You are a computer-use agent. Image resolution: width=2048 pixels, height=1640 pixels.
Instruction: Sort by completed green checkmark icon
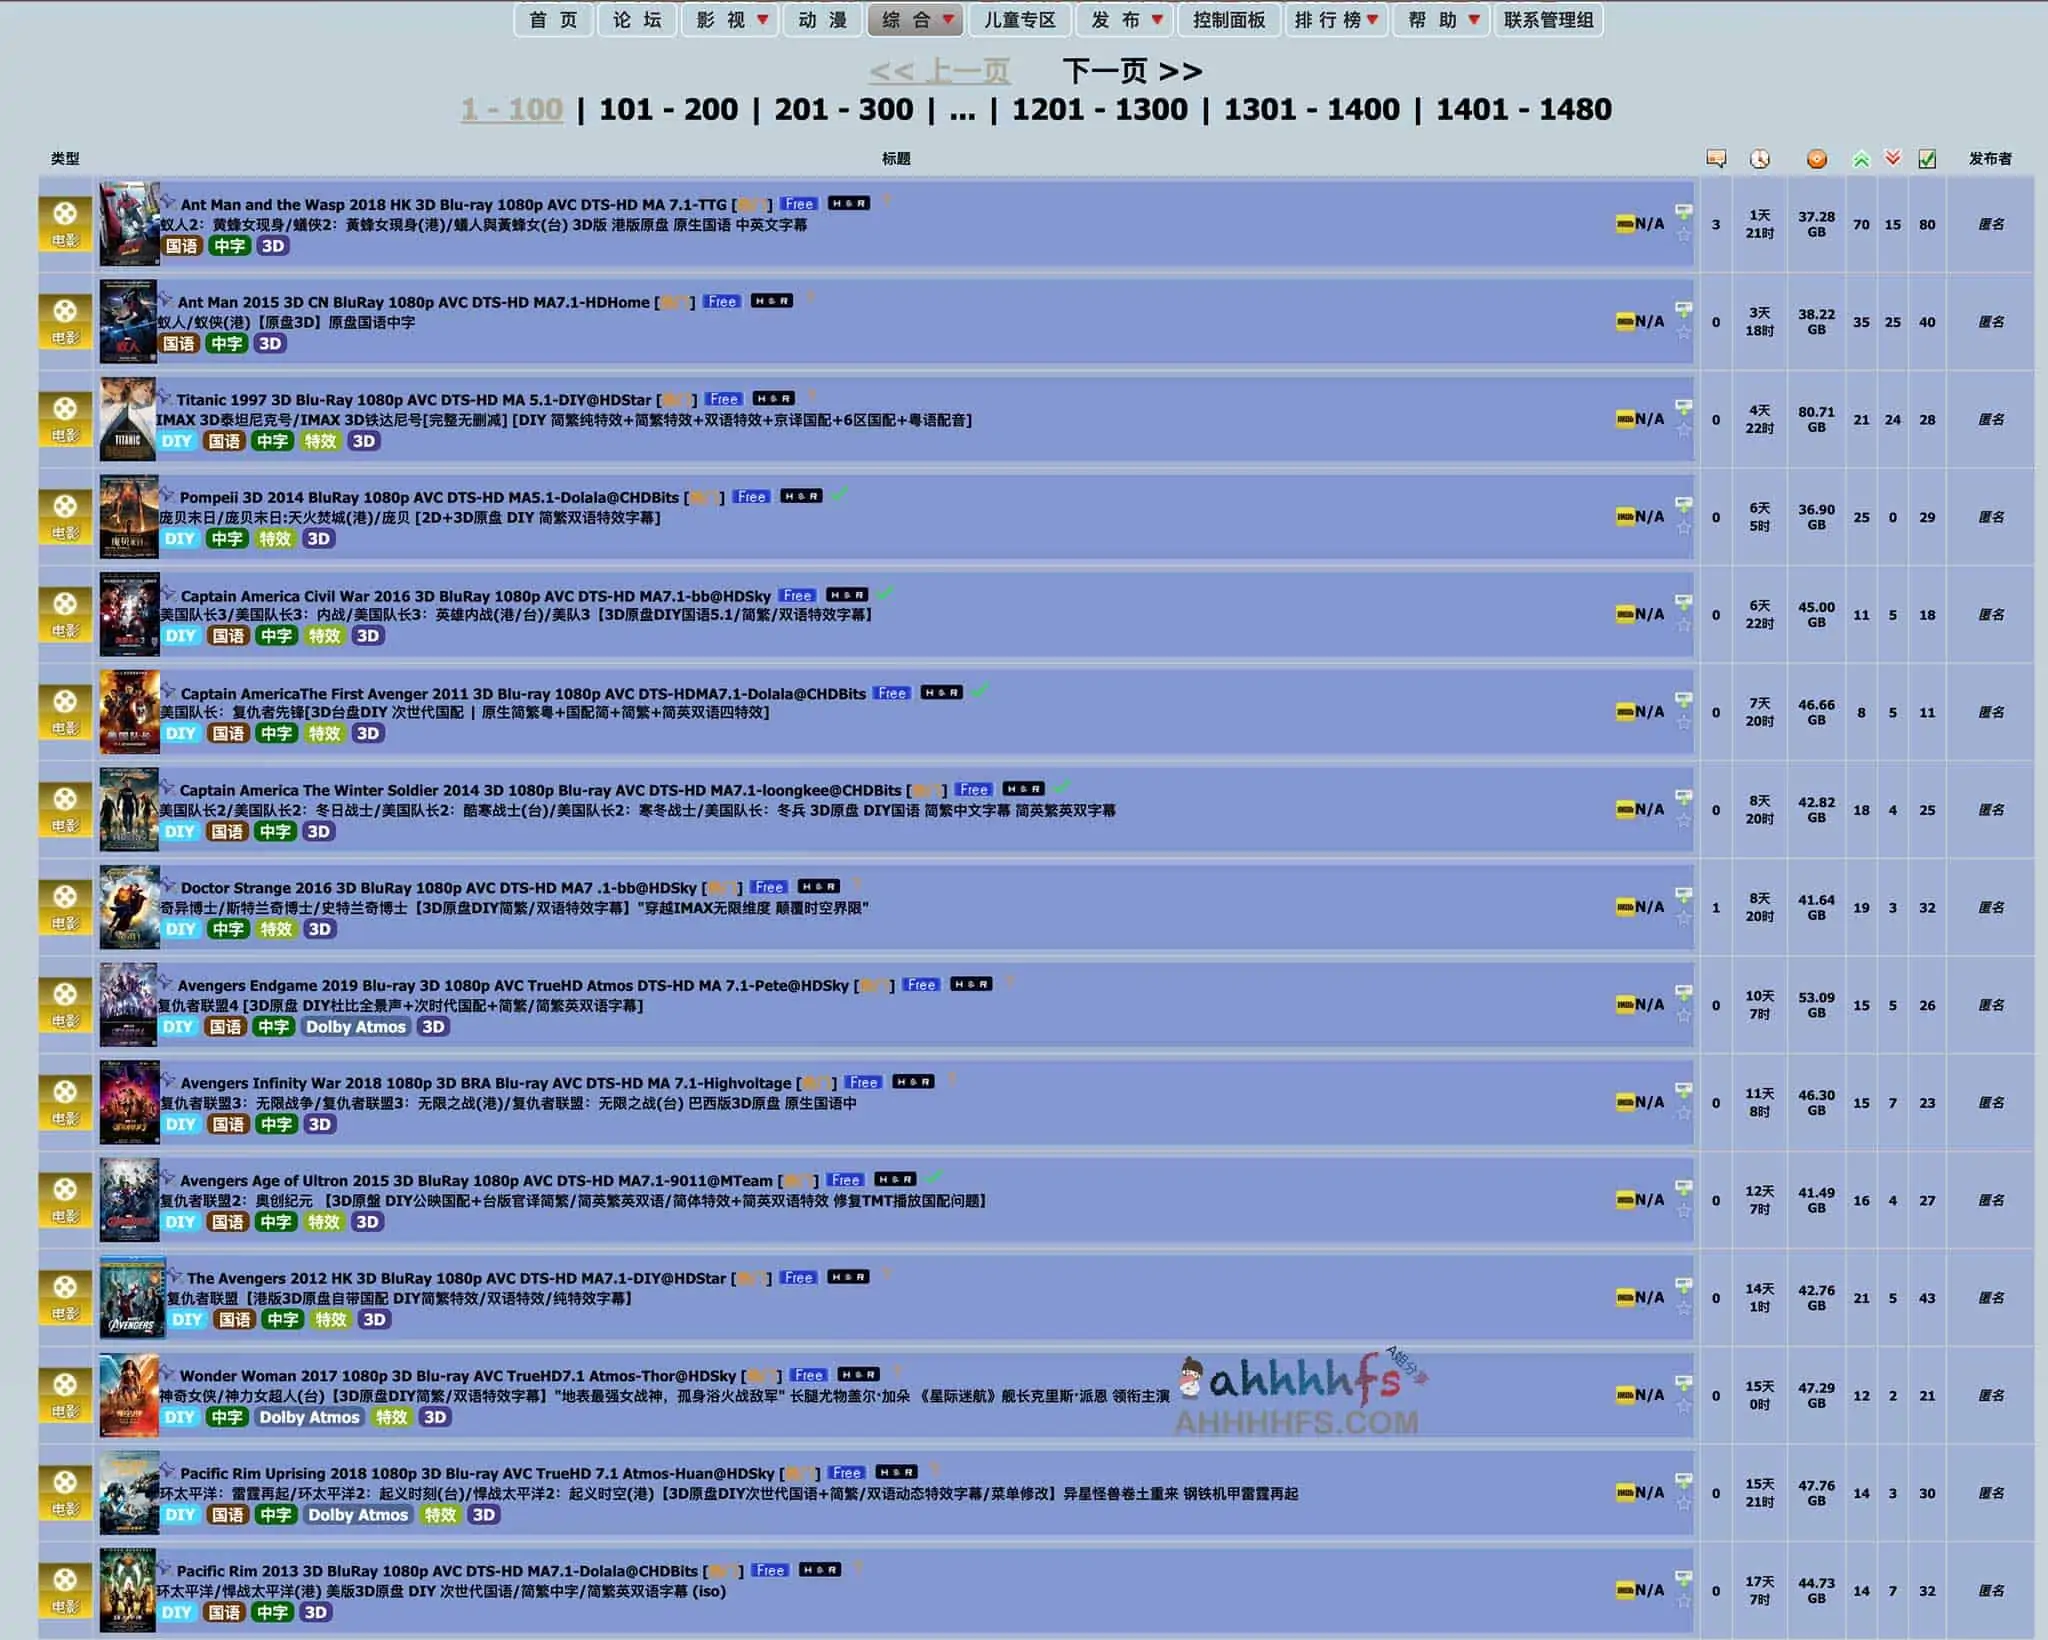(x=1927, y=159)
